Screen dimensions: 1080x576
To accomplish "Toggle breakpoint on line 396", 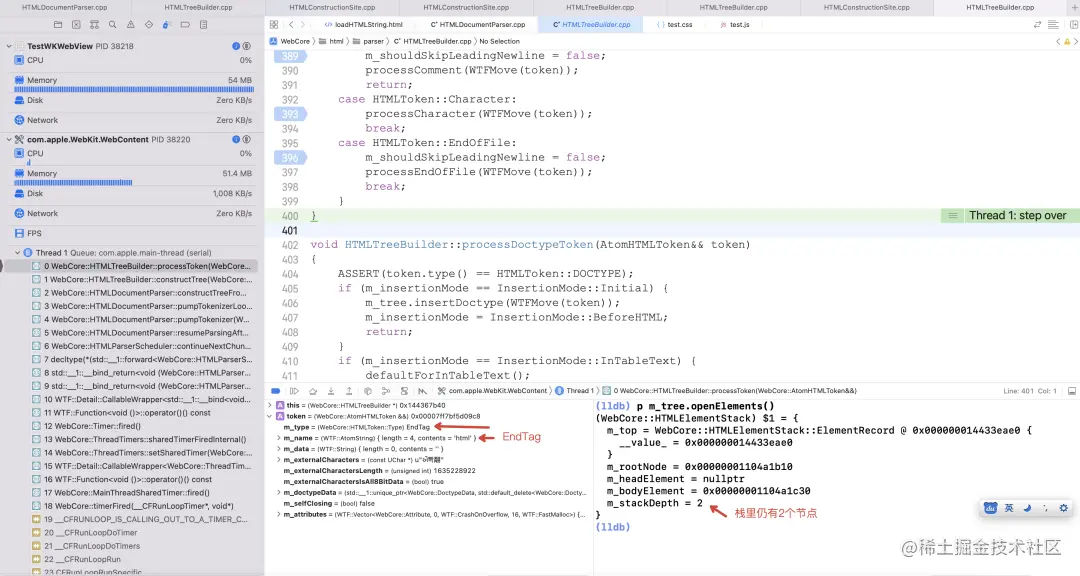I will [x=290, y=158].
